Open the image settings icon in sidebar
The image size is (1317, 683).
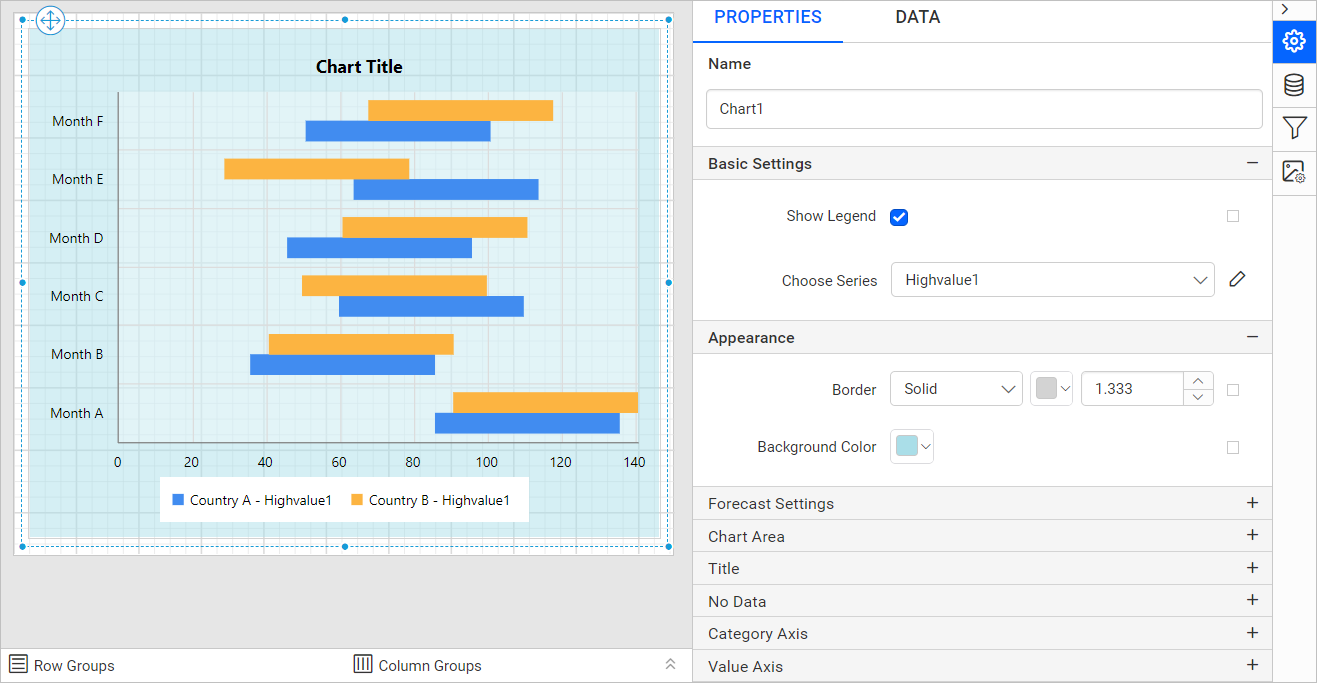click(x=1294, y=172)
